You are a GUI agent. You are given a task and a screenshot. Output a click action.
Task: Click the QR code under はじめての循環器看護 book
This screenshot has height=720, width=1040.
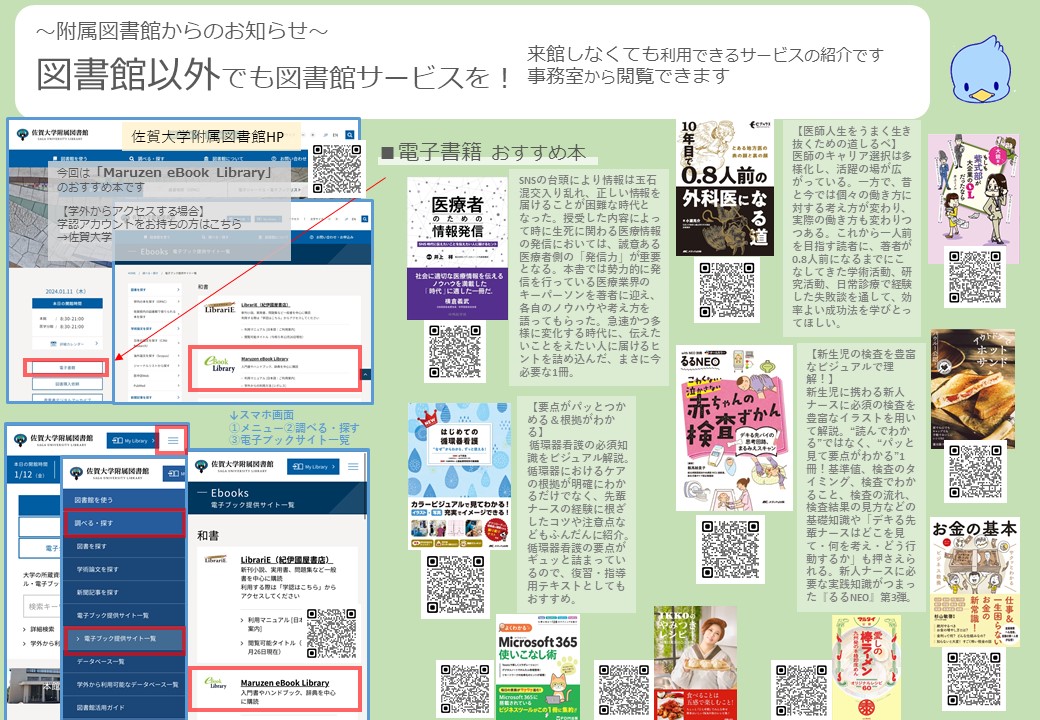coord(455,585)
